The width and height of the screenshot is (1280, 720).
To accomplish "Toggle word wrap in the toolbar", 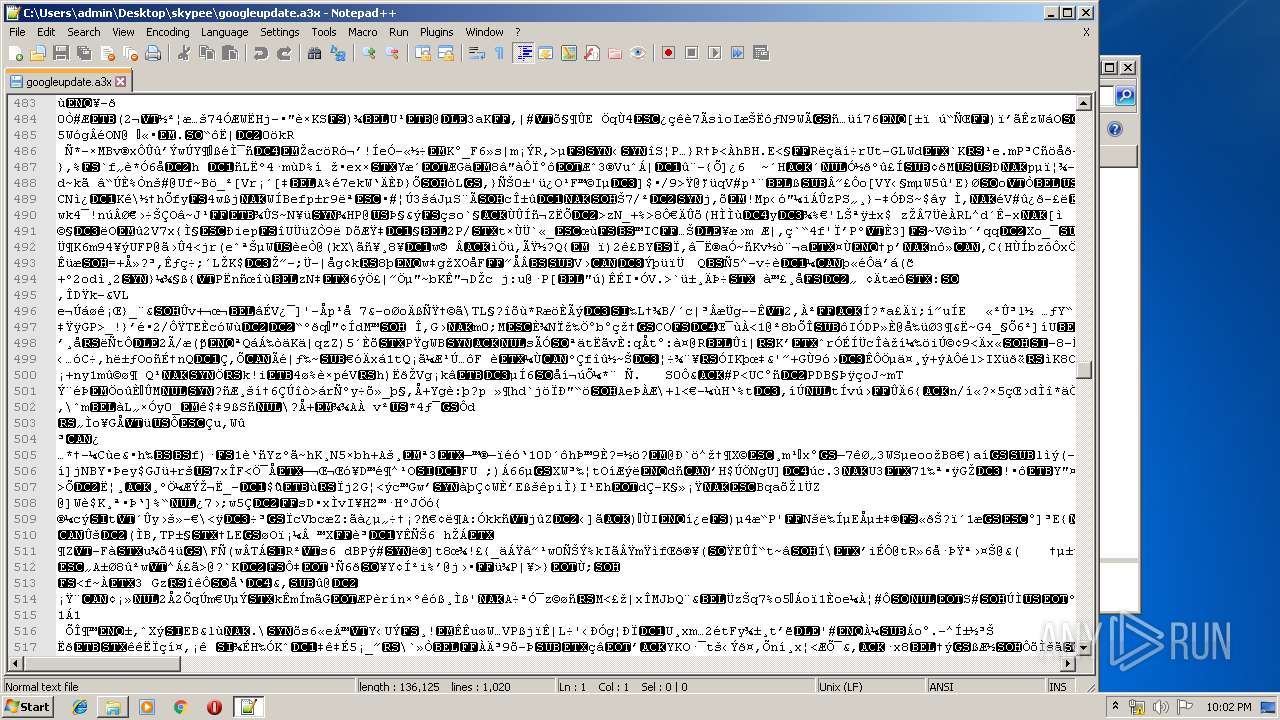I will [x=476, y=53].
